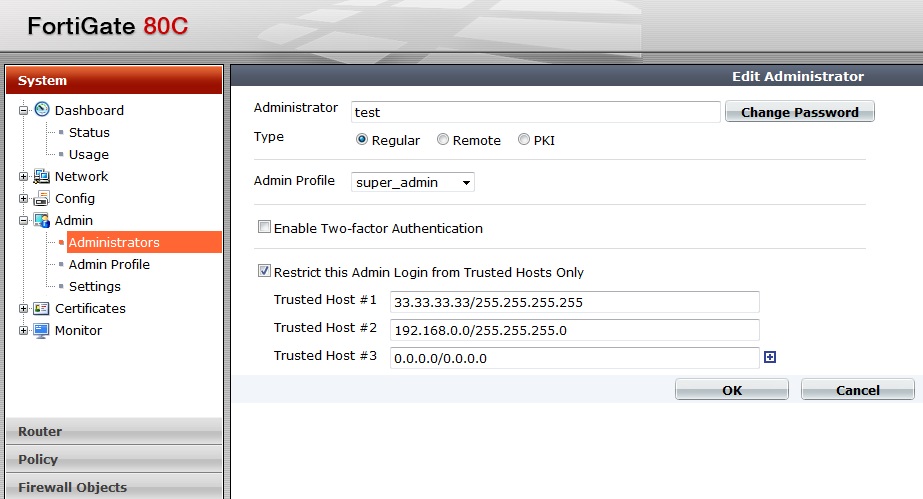The height and width of the screenshot is (499, 923).
Task: Enable Two-factor Authentication checkbox
Action: 265,228
